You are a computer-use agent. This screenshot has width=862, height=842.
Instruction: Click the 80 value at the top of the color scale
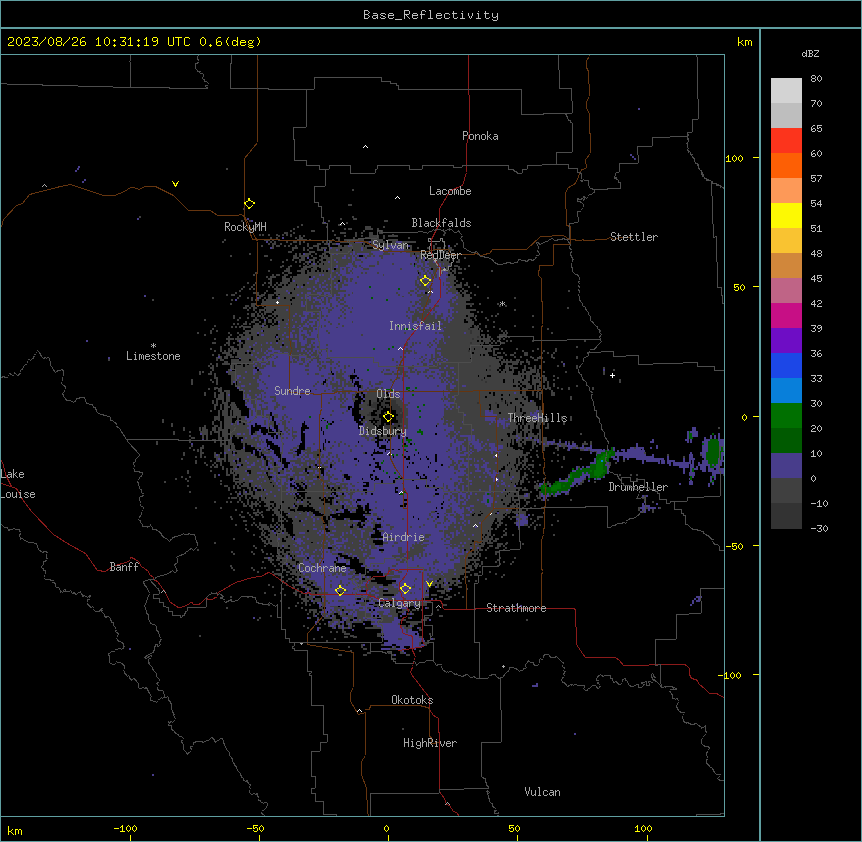tap(816, 79)
